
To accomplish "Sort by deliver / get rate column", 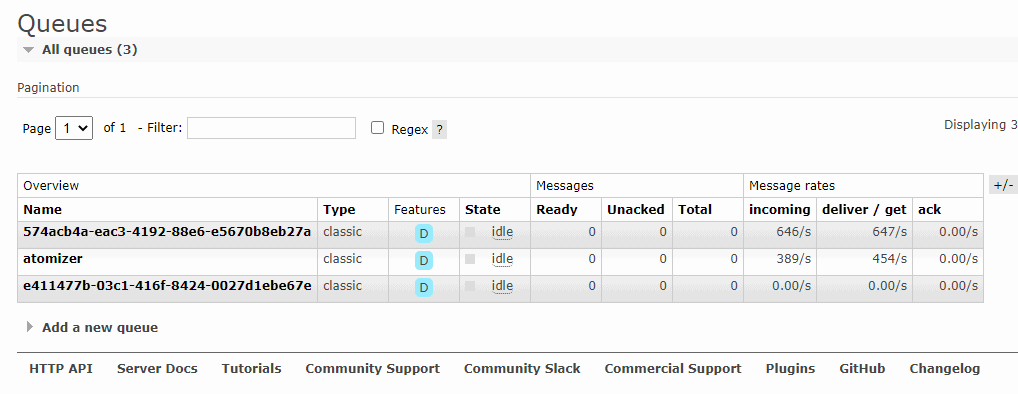I will 864,210.
